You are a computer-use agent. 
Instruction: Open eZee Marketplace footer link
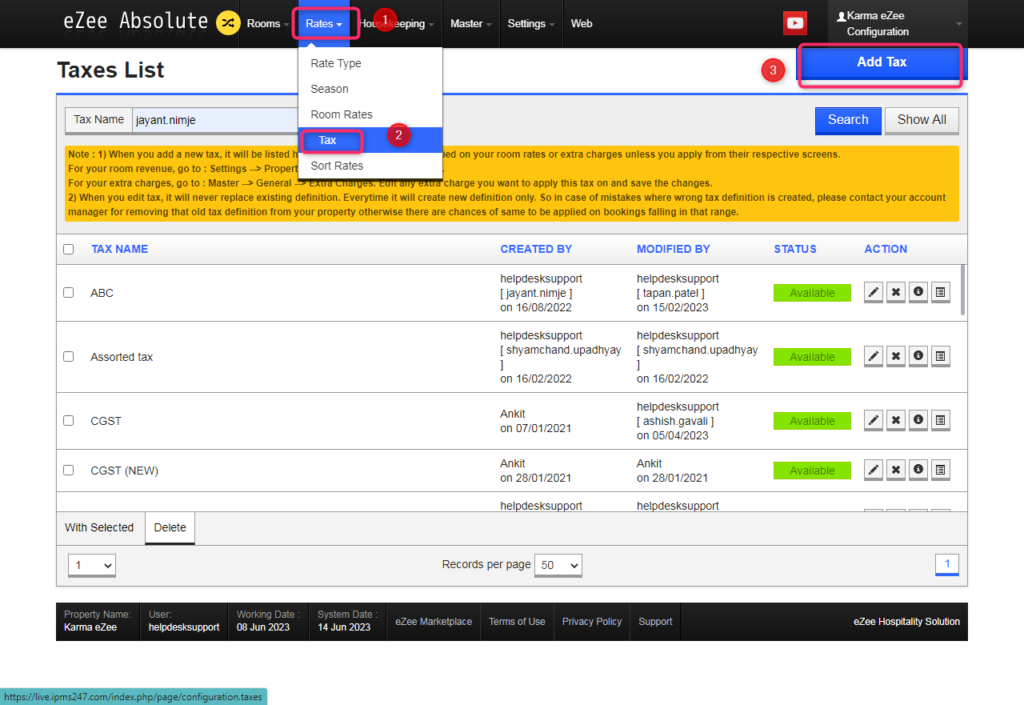click(x=434, y=621)
